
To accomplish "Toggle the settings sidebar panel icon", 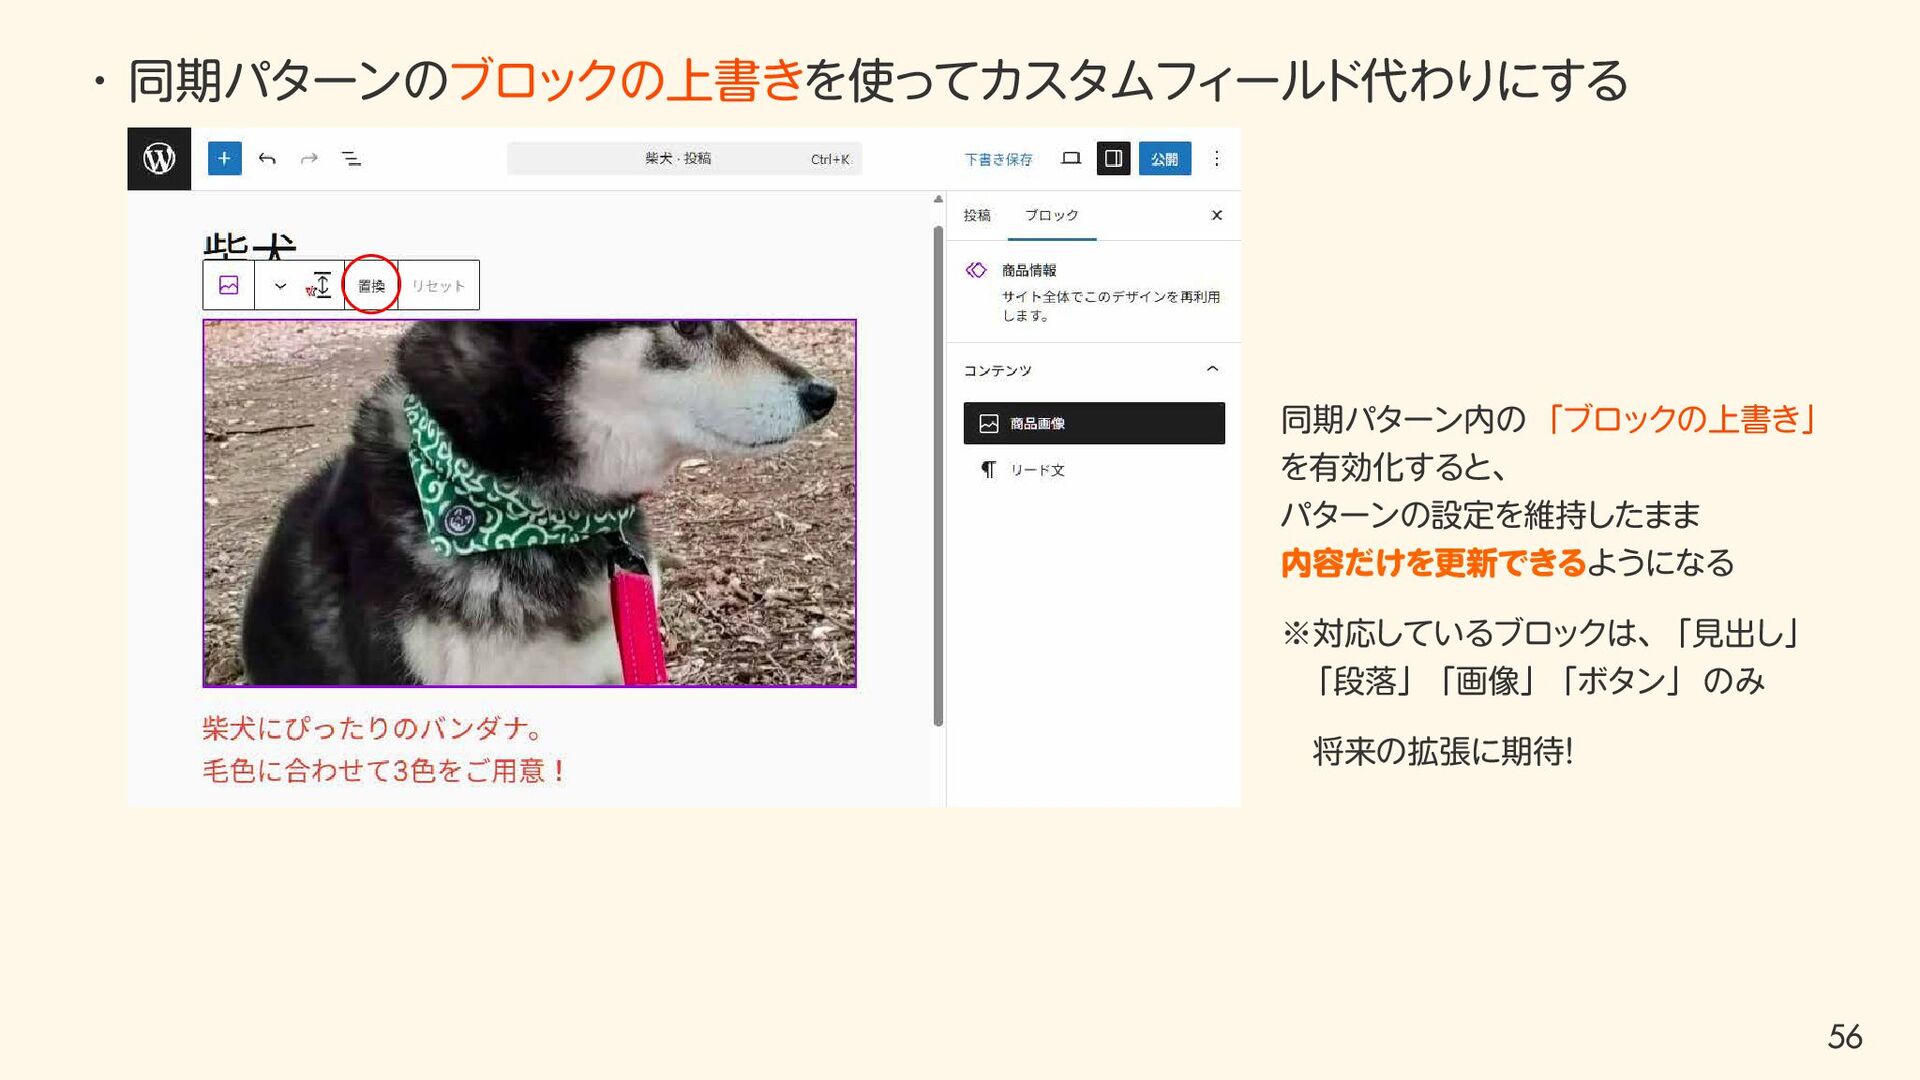I will tap(1113, 158).
